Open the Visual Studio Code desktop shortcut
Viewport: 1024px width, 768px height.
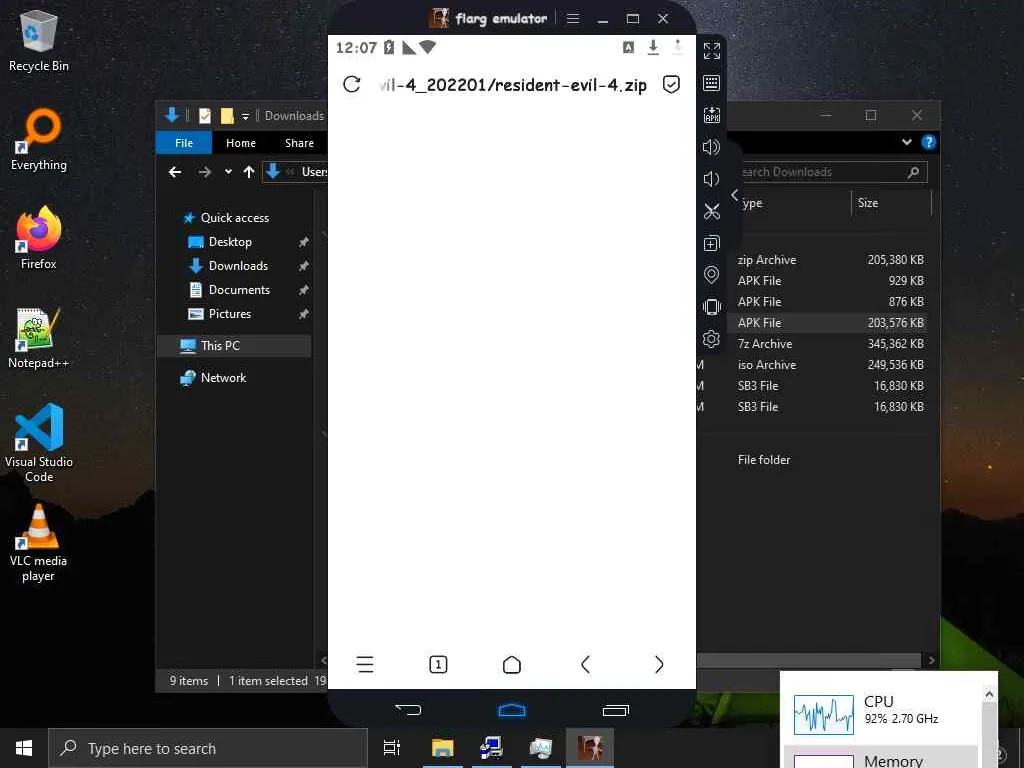tap(39, 443)
